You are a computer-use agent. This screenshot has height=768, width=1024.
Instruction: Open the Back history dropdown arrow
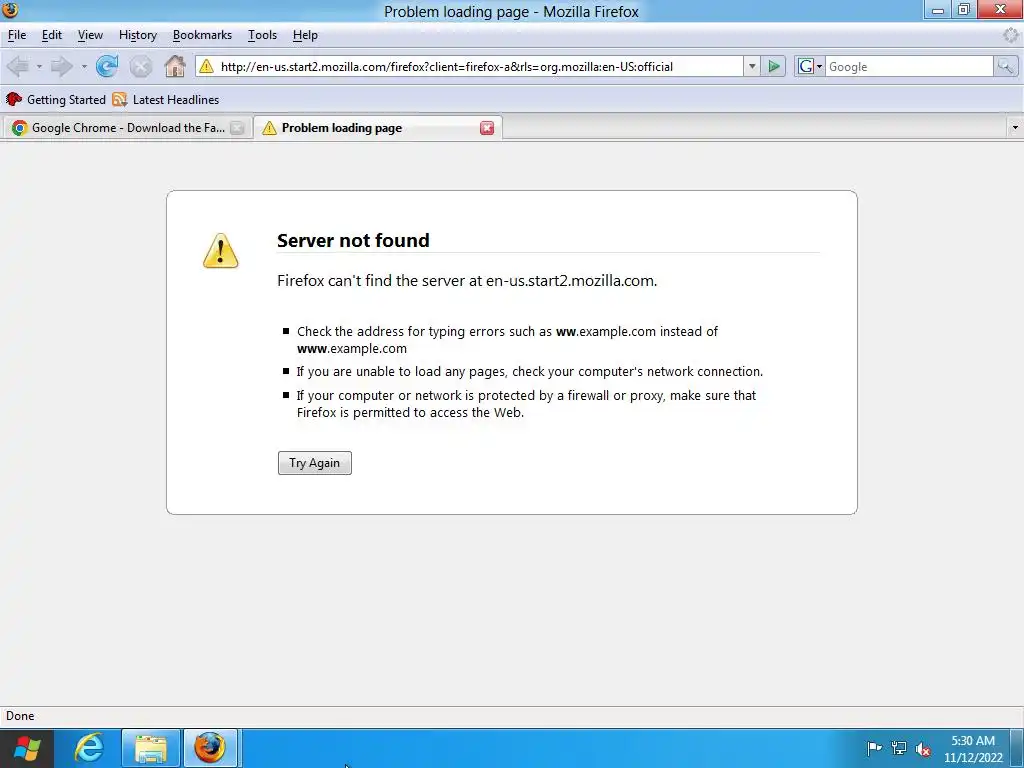[x=39, y=67]
